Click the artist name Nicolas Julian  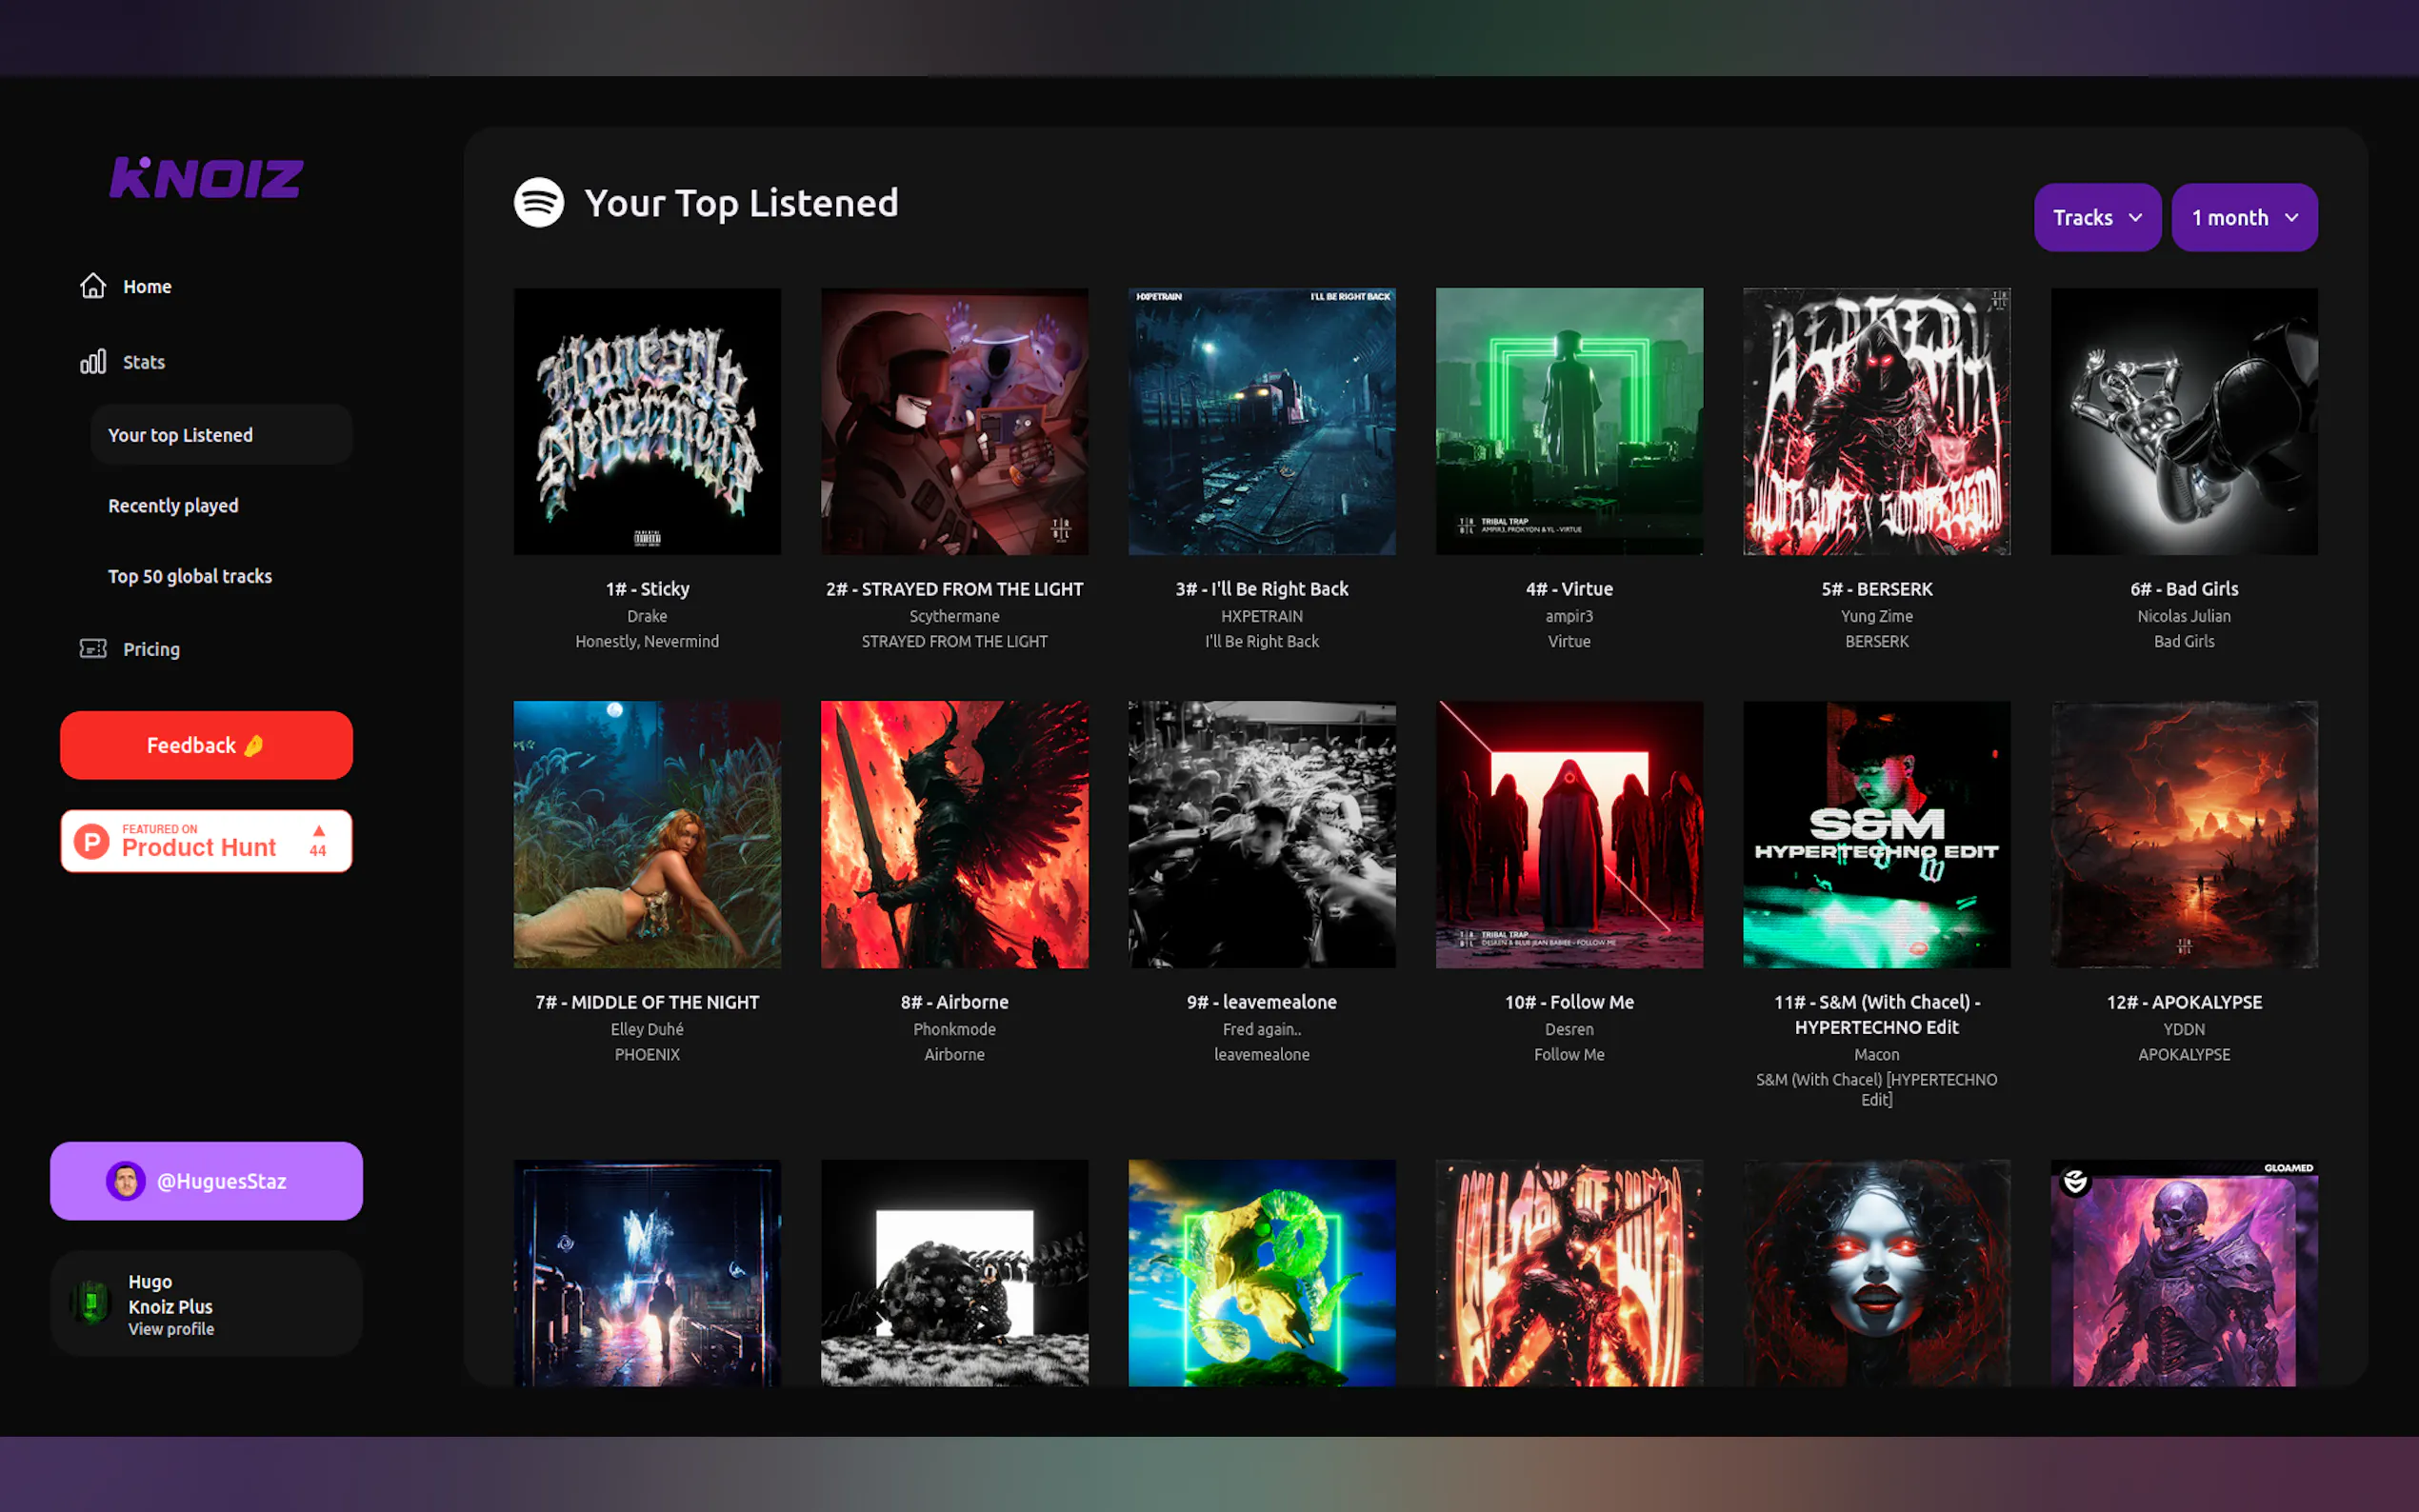tap(2184, 616)
